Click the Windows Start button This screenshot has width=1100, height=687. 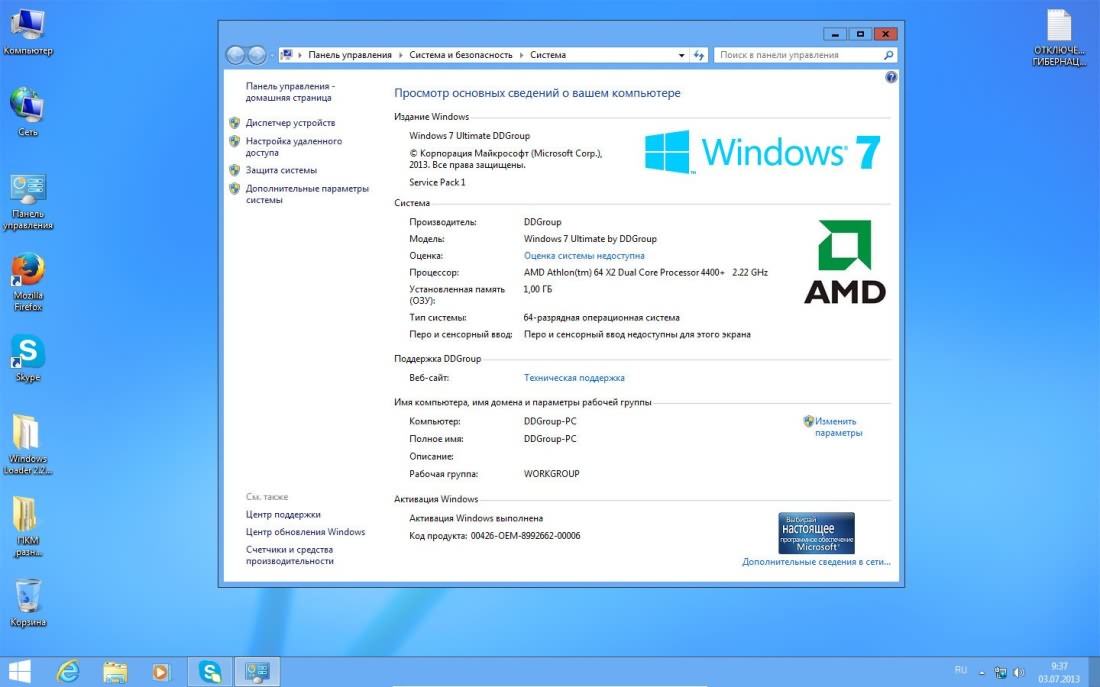click(x=19, y=671)
